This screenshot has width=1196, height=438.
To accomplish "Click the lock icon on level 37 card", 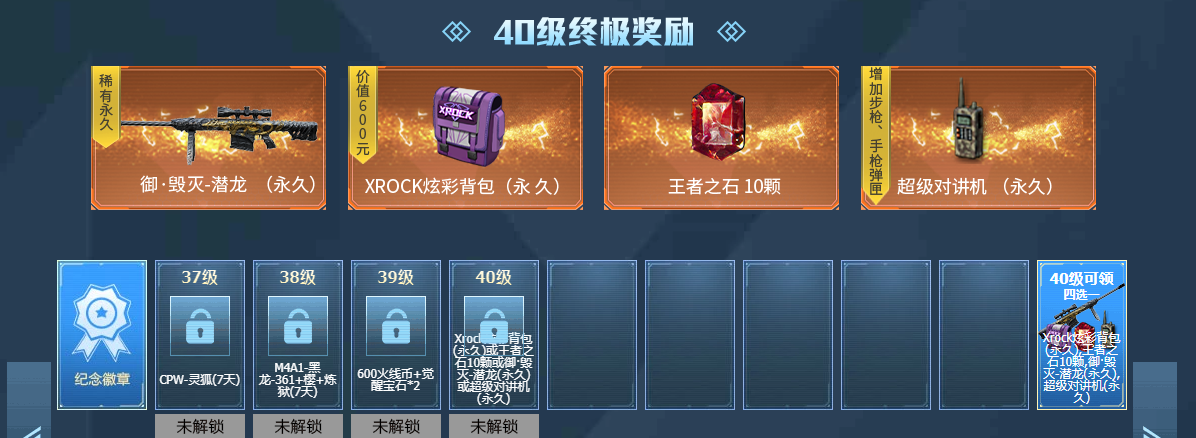I will click(x=200, y=326).
